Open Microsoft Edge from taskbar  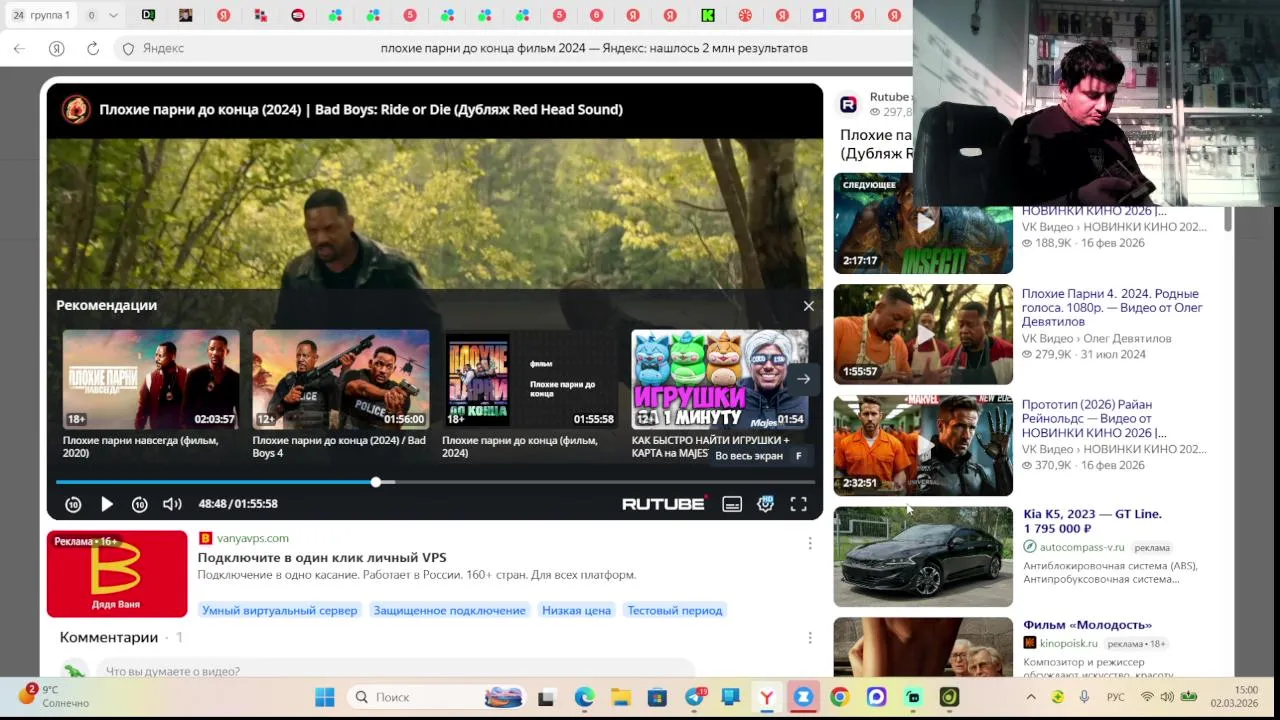584,697
